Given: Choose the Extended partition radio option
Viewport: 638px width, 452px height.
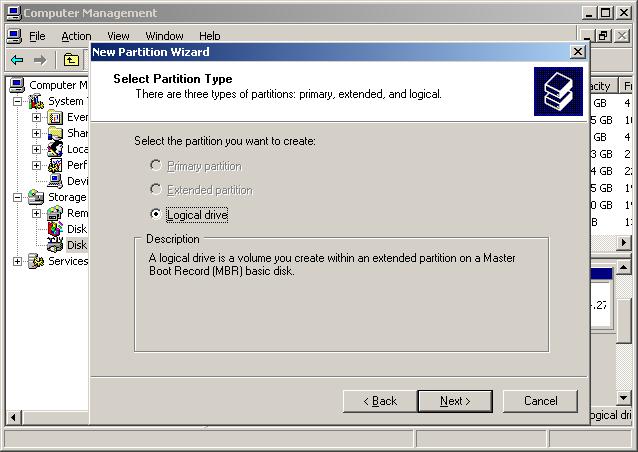Looking at the screenshot, I should (155, 189).
